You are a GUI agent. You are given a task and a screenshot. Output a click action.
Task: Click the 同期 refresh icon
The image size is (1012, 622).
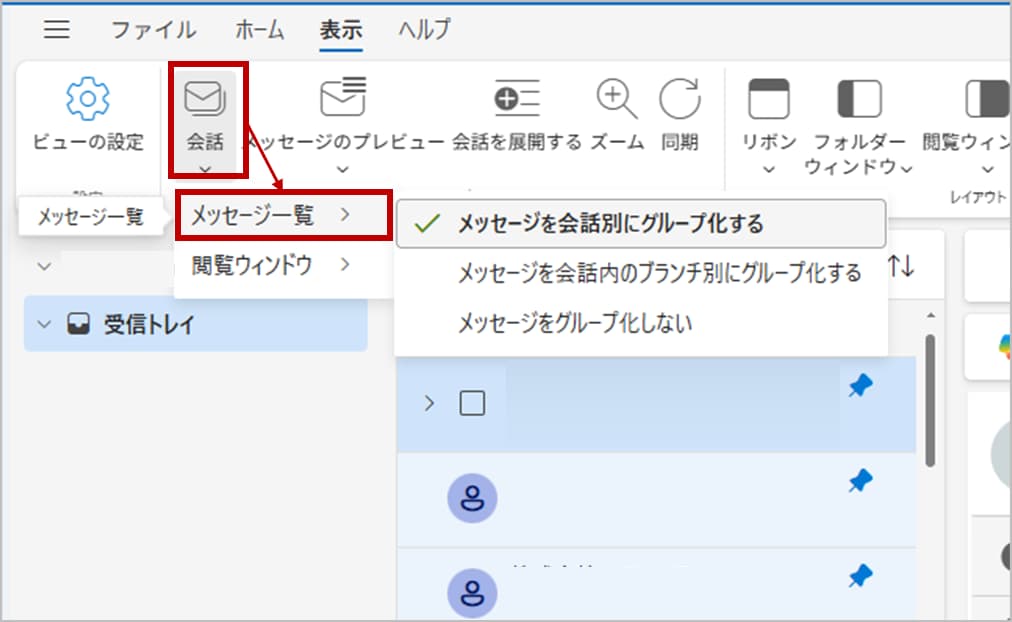[x=679, y=98]
